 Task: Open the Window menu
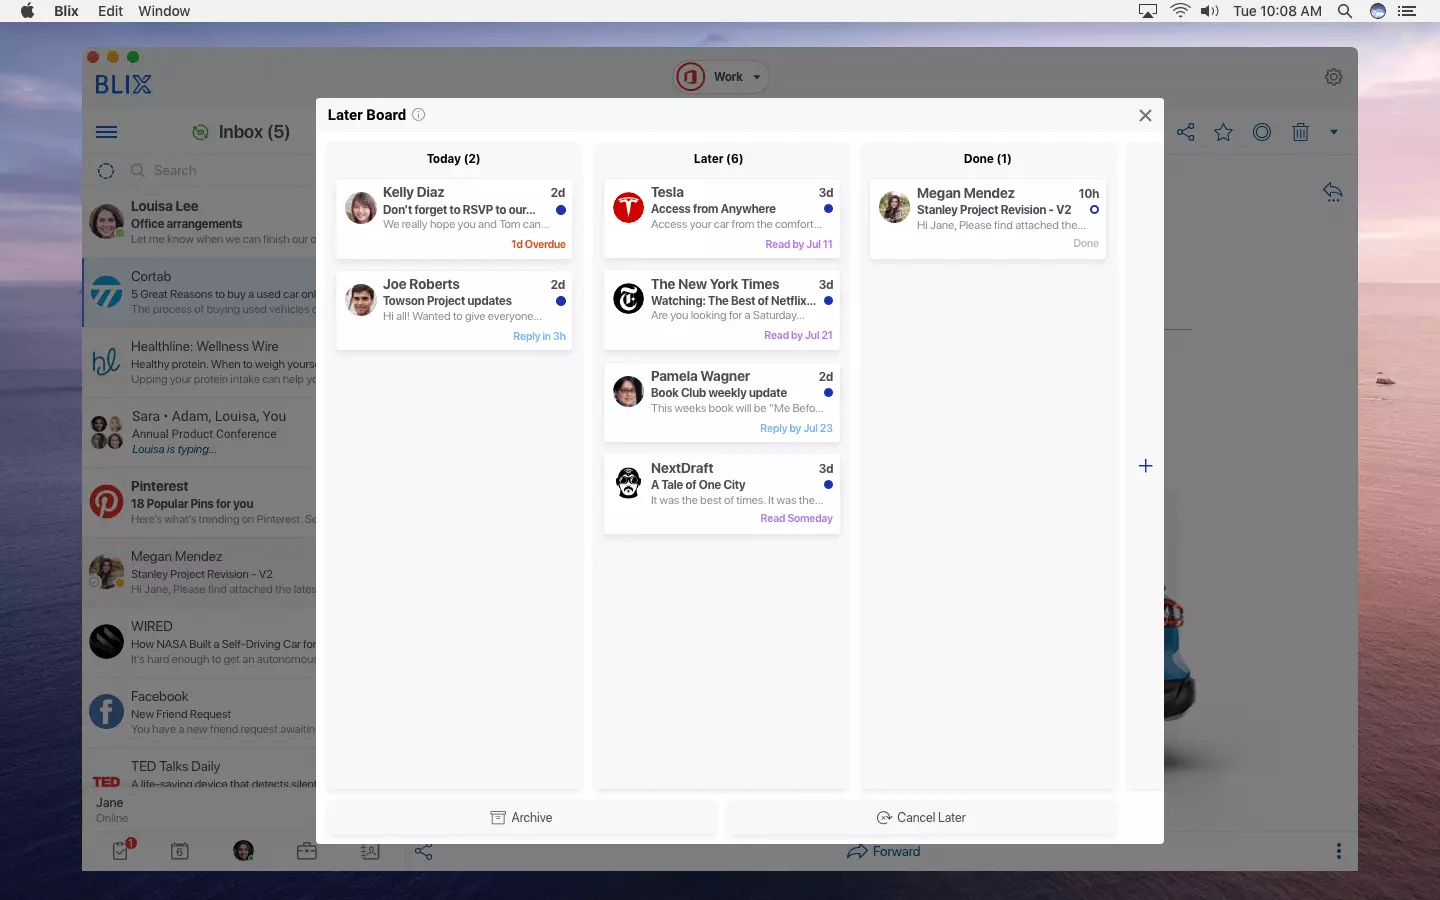point(164,11)
